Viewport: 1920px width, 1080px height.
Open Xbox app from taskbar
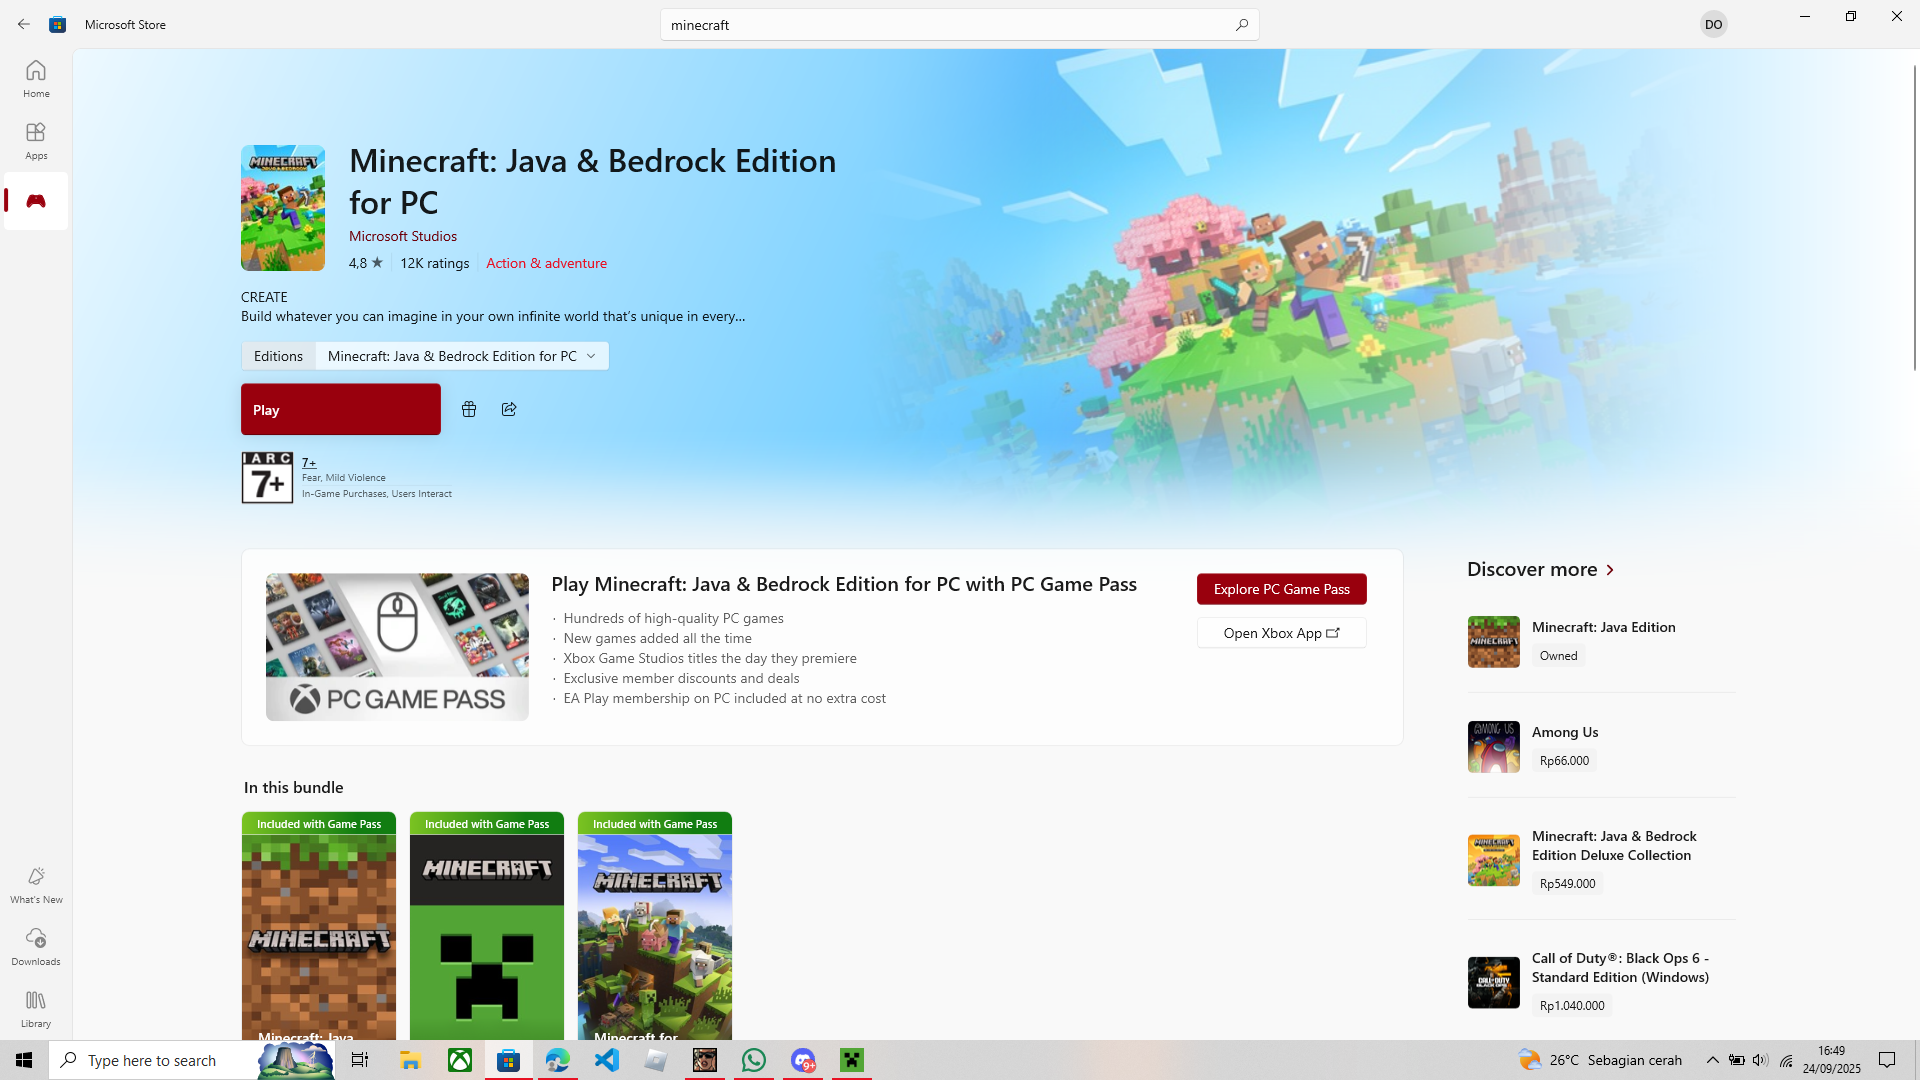click(460, 1060)
